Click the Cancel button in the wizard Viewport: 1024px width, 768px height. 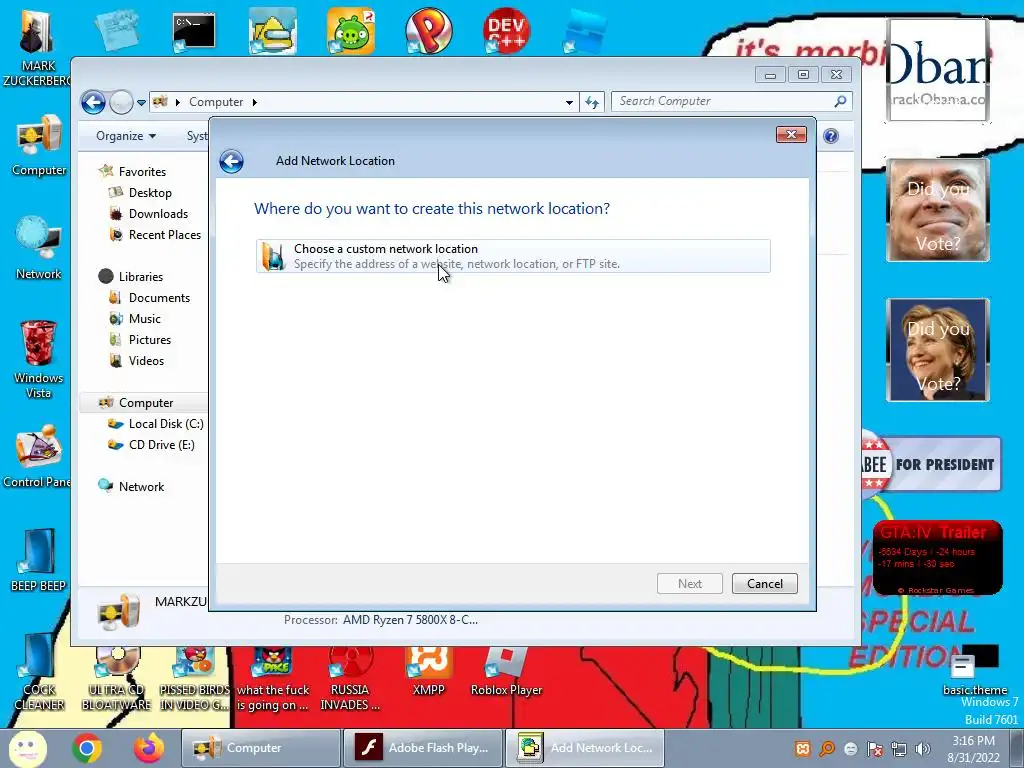pyautogui.click(x=765, y=583)
